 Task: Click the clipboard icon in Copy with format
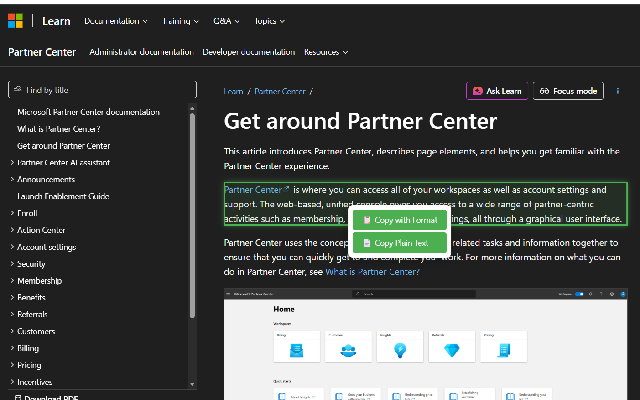click(x=367, y=220)
